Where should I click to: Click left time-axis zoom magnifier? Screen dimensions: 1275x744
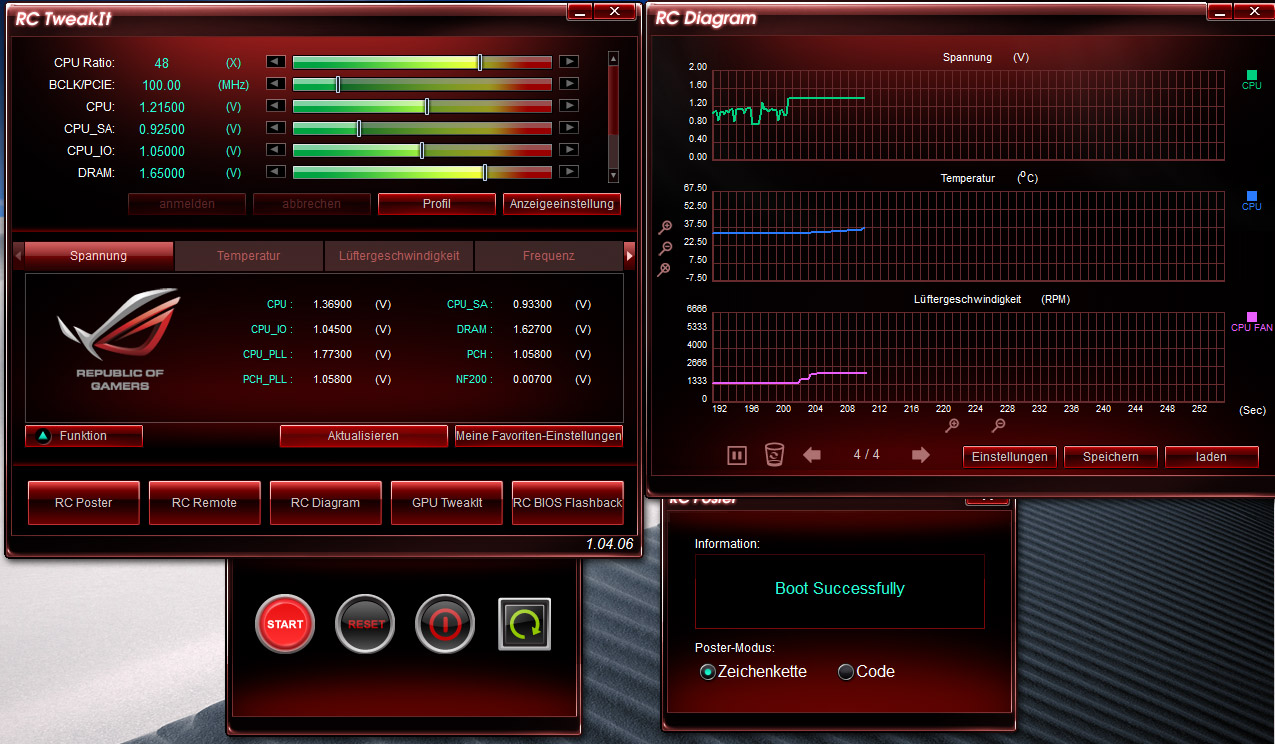tap(952, 425)
